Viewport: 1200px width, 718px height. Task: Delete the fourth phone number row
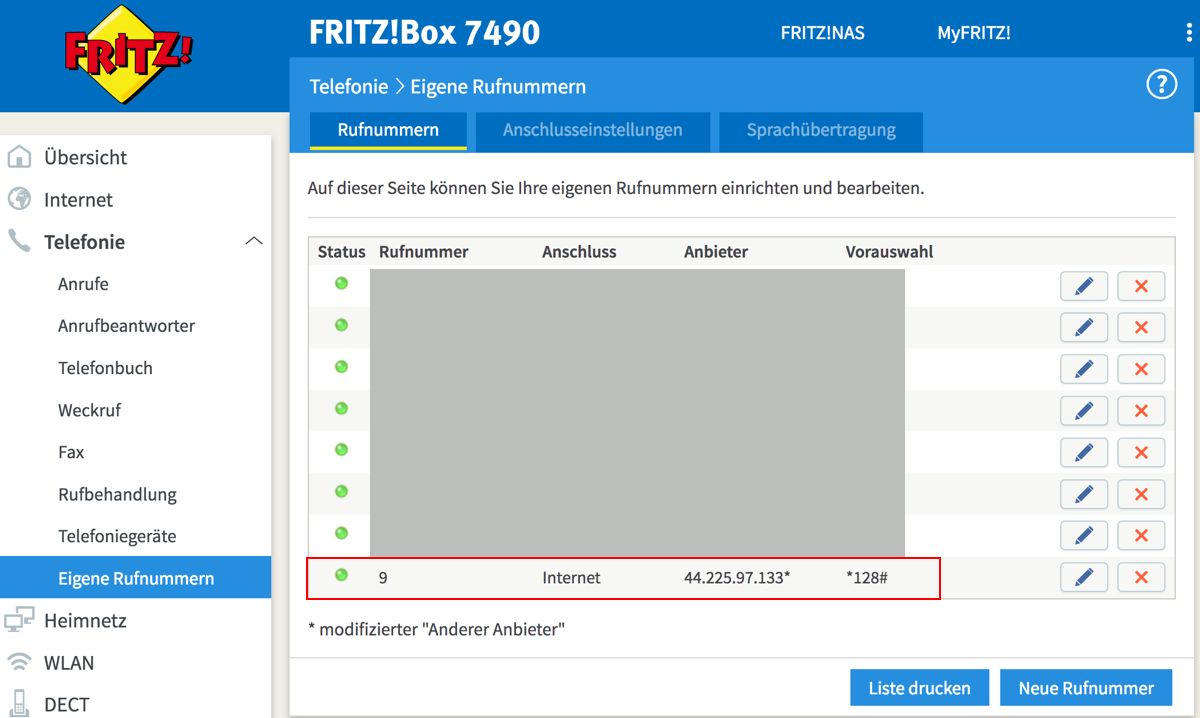(1141, 411)
